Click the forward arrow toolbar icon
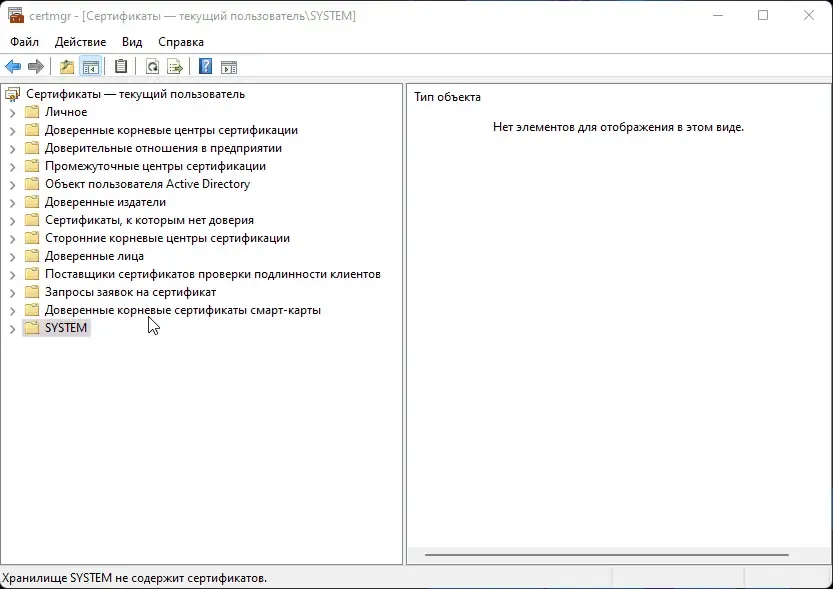Screen dimensions: 833x589 pyautogui.click(x=36, y=67)
